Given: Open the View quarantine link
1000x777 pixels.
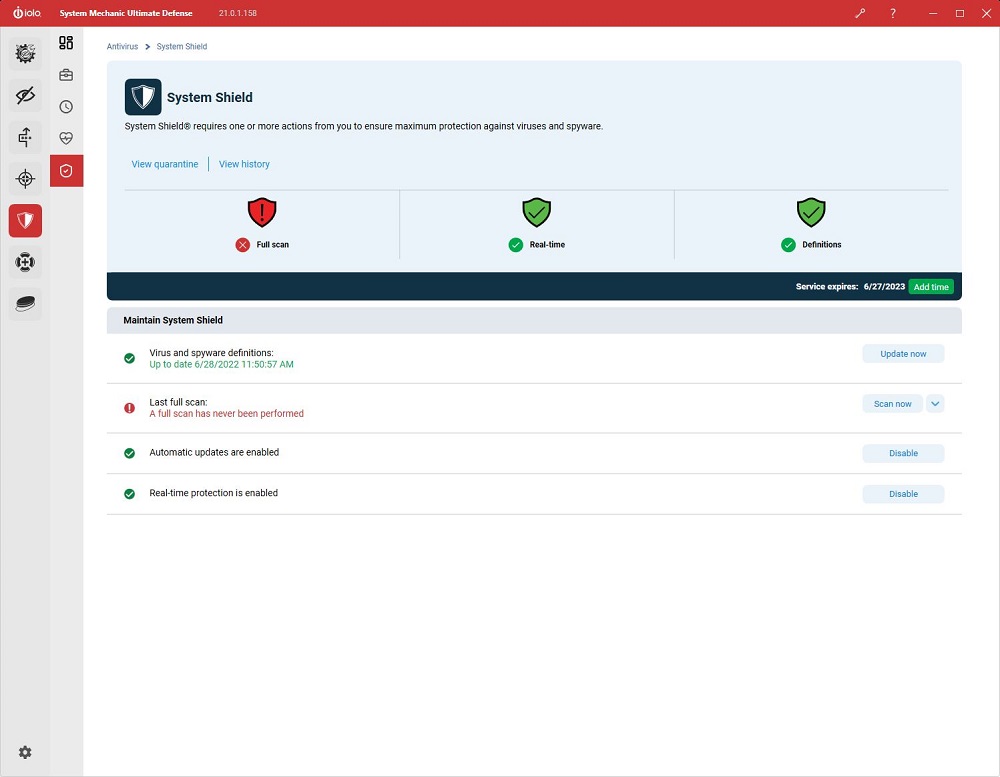Looking at the screenshot, I should (x=165, y=164).
